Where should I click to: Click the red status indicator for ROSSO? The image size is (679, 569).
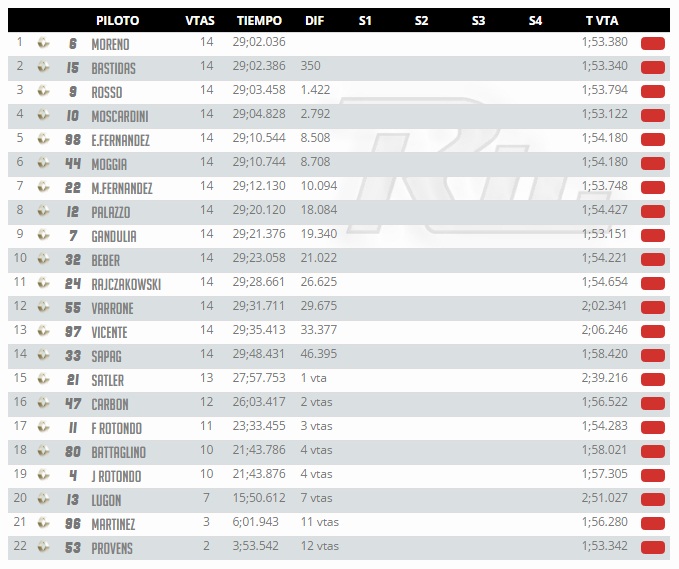[x=653, y=92]
